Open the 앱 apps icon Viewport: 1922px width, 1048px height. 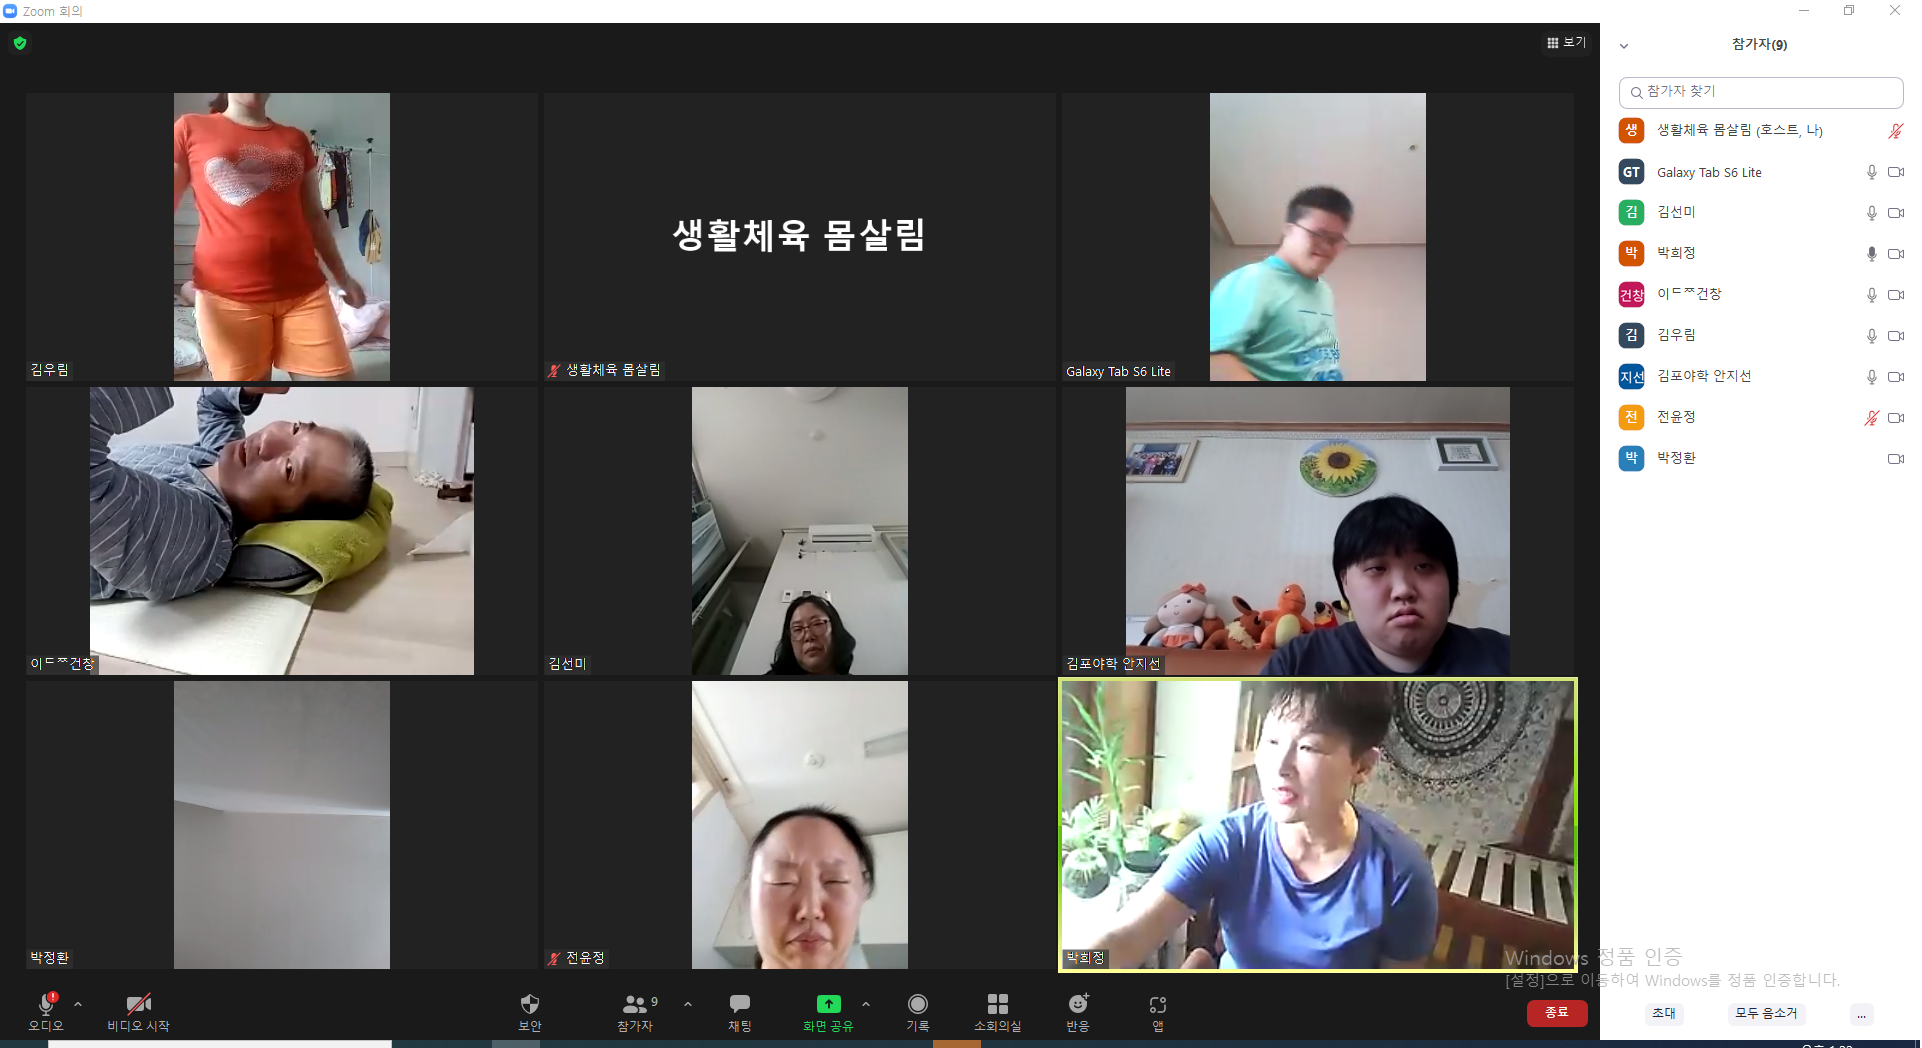coord(1158,1004)
